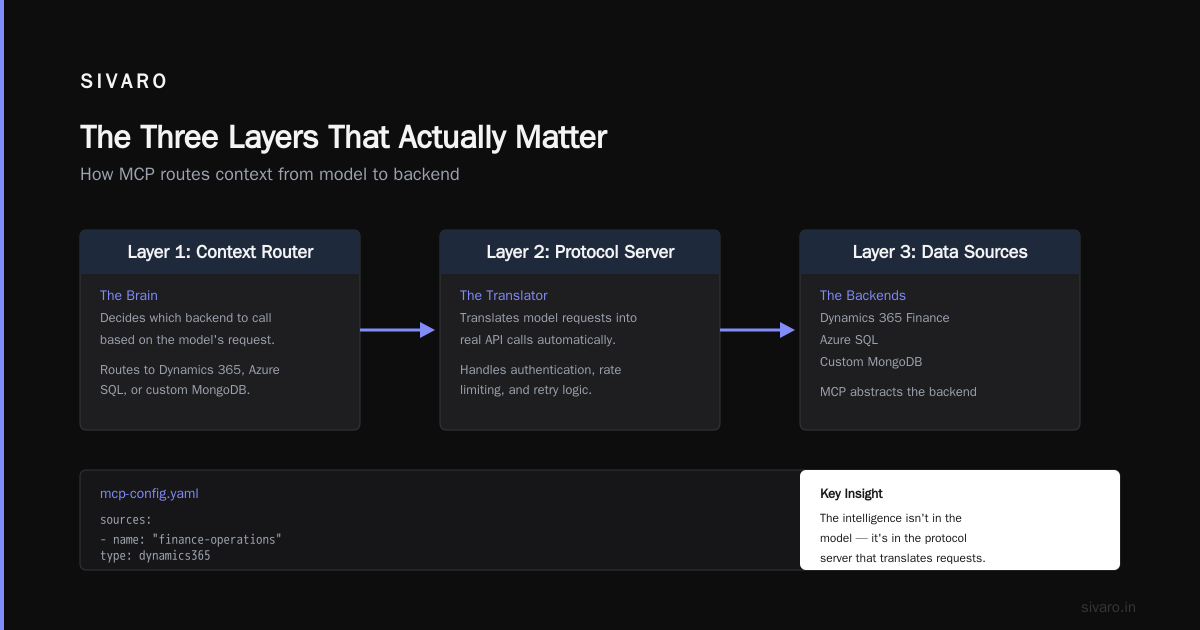Click the SIVARO logo text
Image resolution: width=1200 pixels, height=630 pixels.
coord(124,82)
